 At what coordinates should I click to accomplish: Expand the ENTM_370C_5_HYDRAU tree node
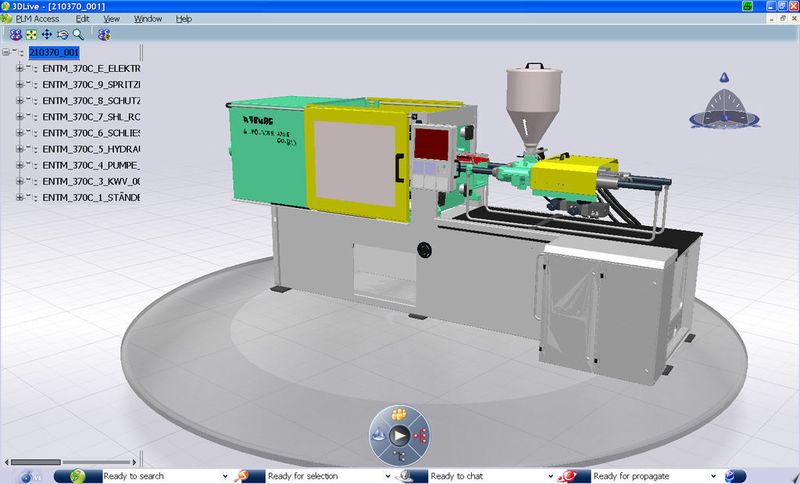click(x=19, y=149)
